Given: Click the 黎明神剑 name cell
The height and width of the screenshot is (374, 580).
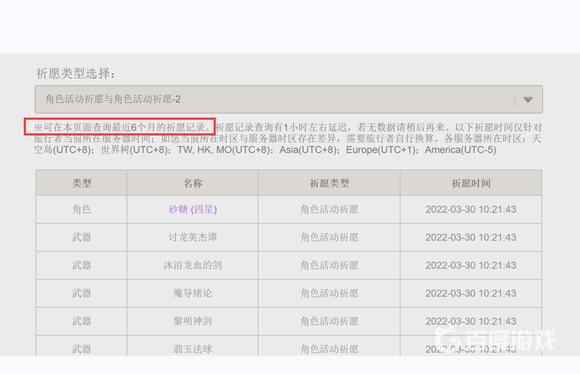Looking at the screenshot, I should pyautogui.click(x=193, y=321).
